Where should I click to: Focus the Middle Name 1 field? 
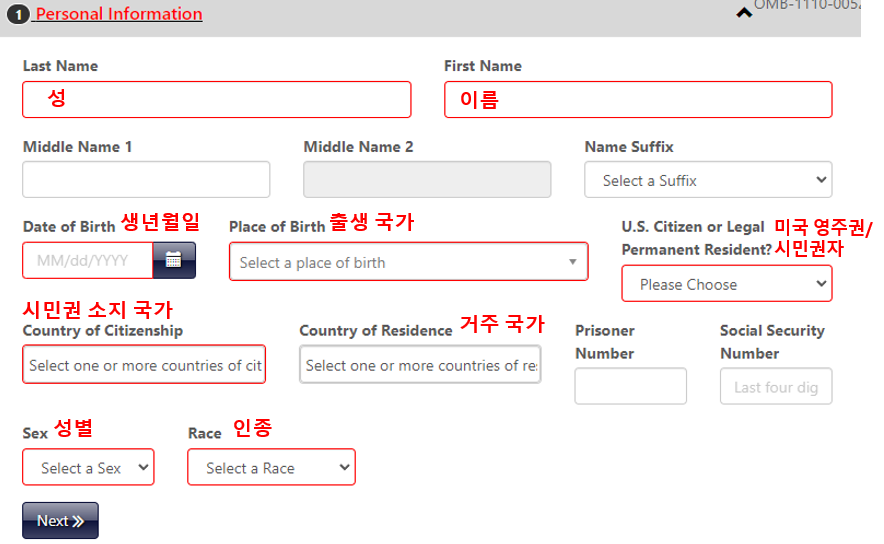[146, 180]
